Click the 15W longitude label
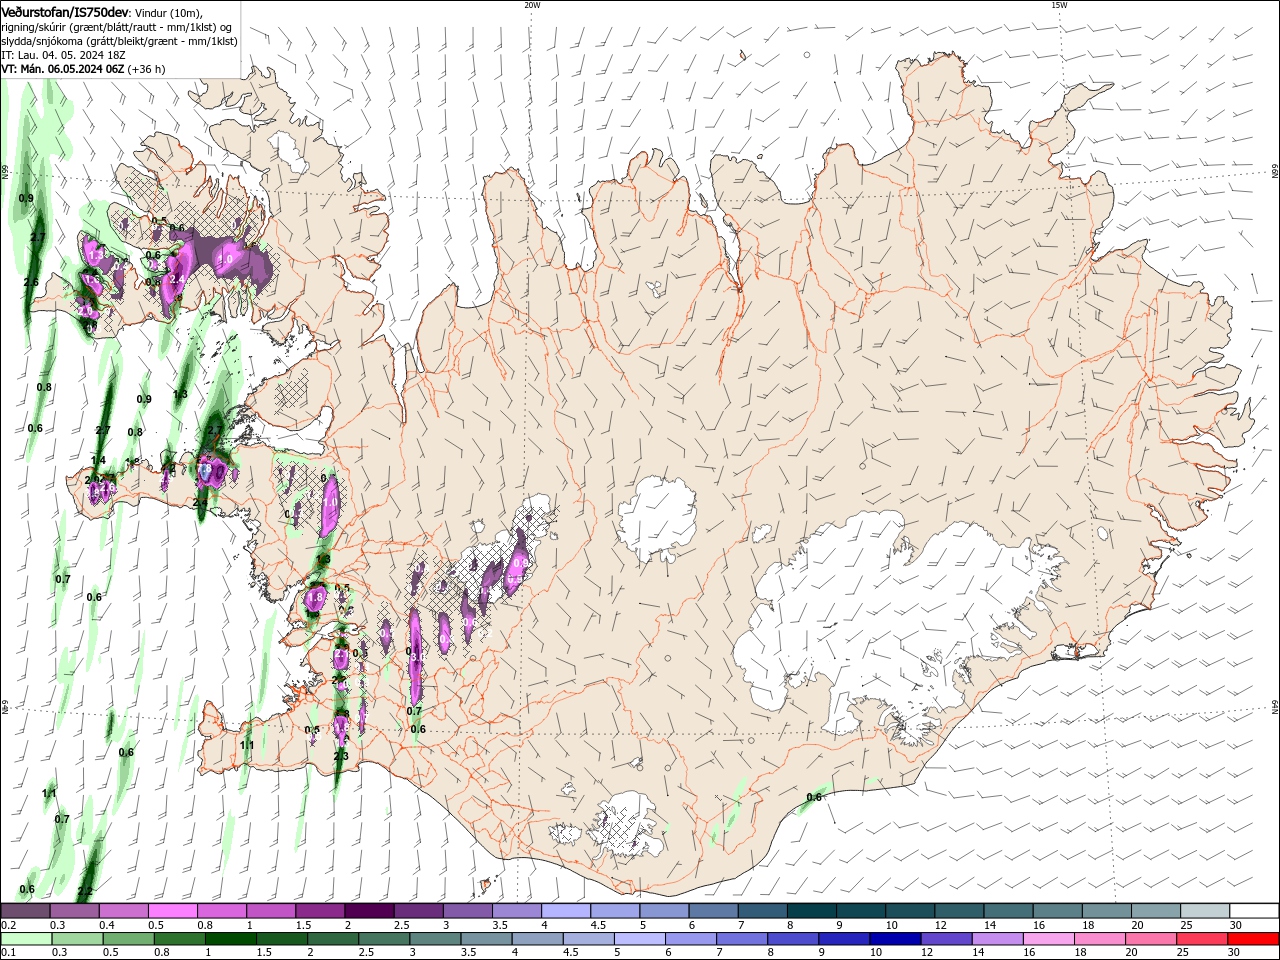Image resolution: width=1280 pixels, height=960 pixels. point(1059,5)
